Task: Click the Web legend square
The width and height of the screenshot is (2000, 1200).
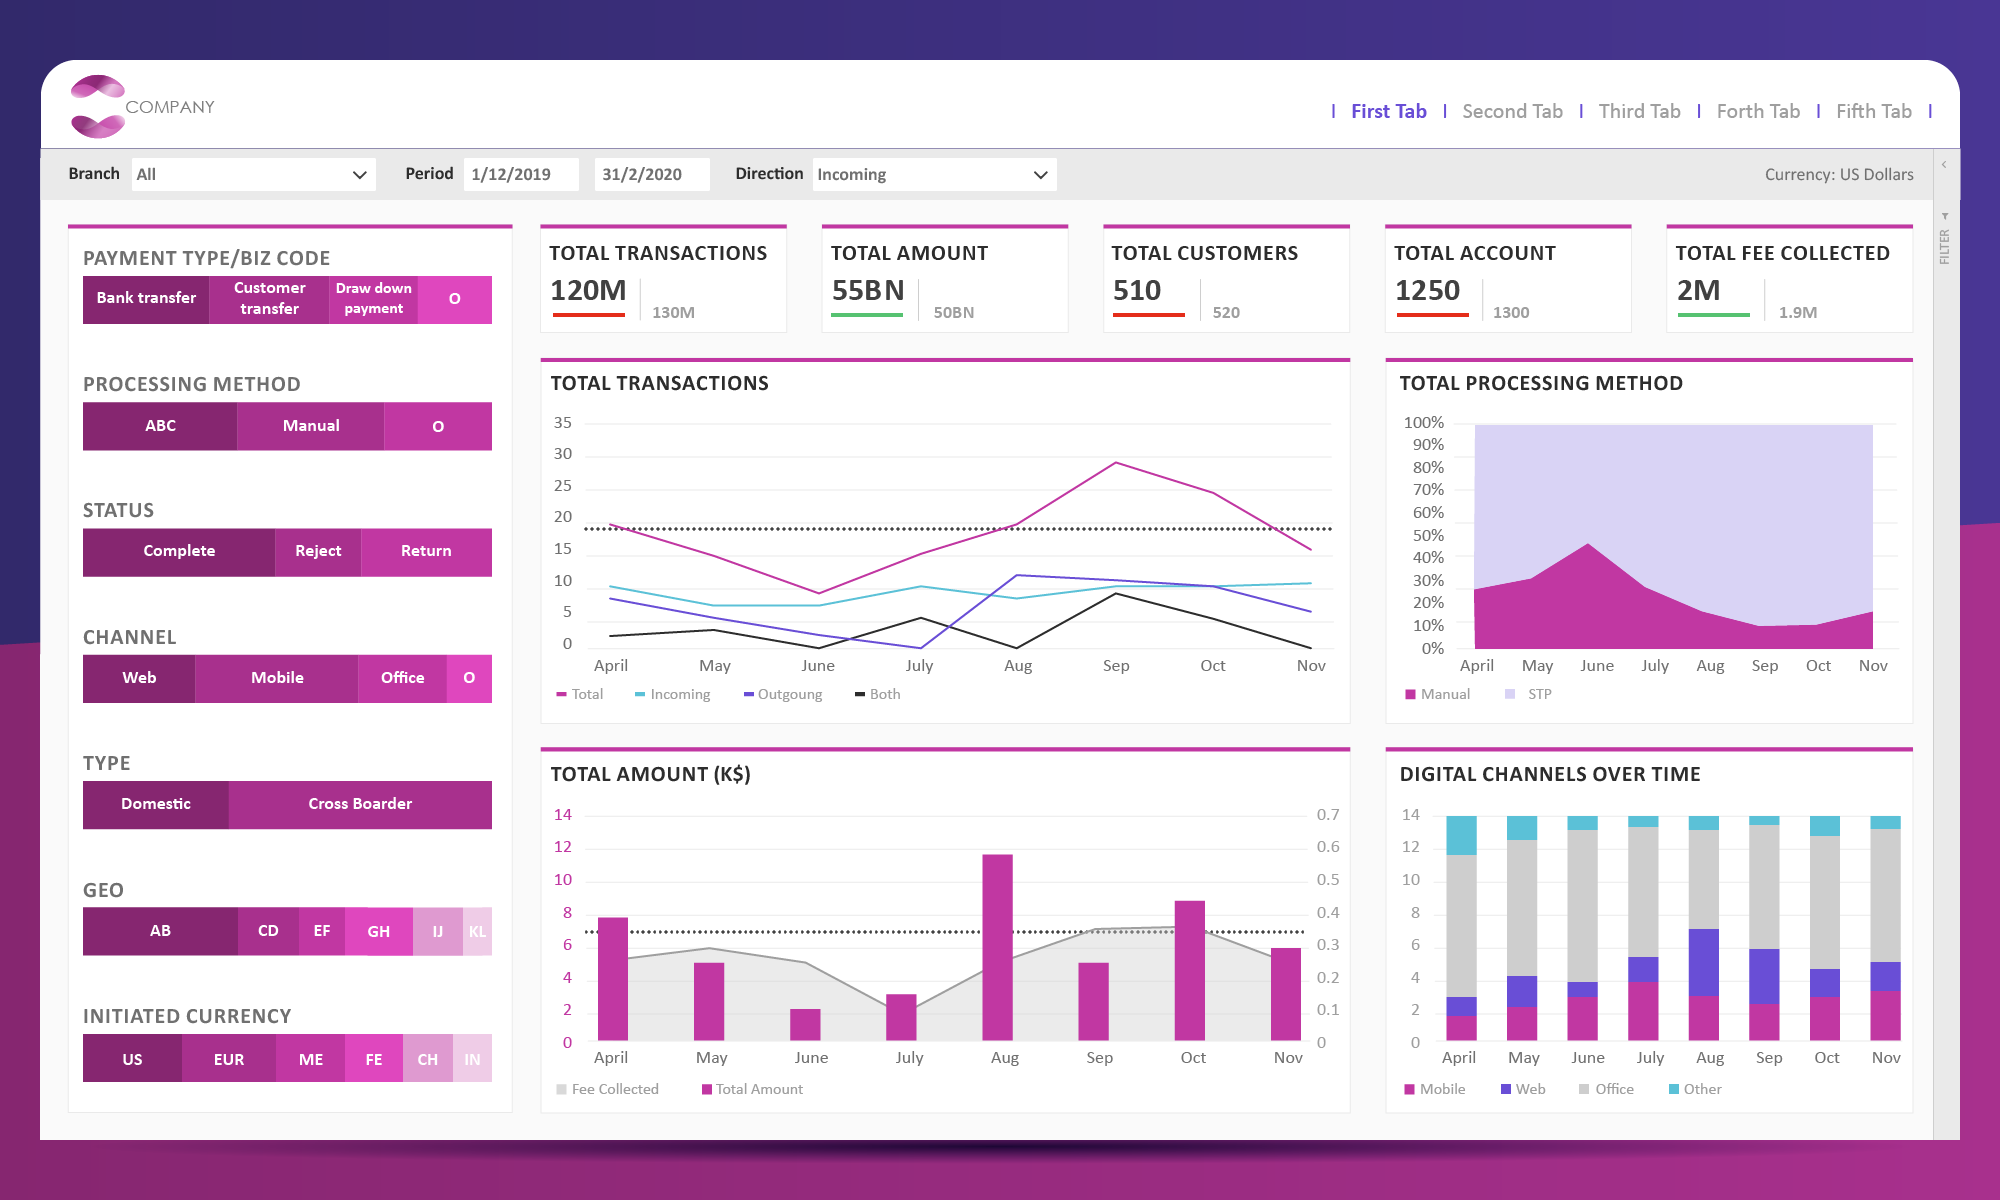Action: coord(1506,1089)
